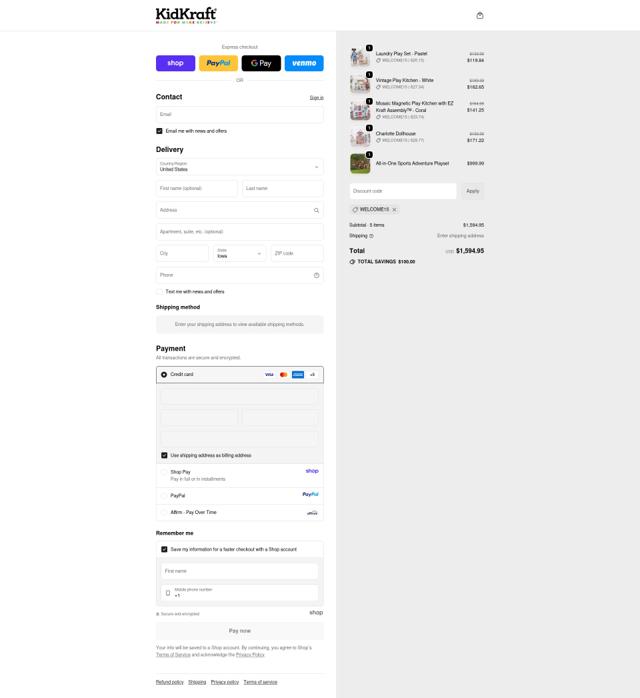Image resolution: width=640 pixels, height=698 pixels.
Task: Click the Sign in link
Action: [x=316, y=98]
